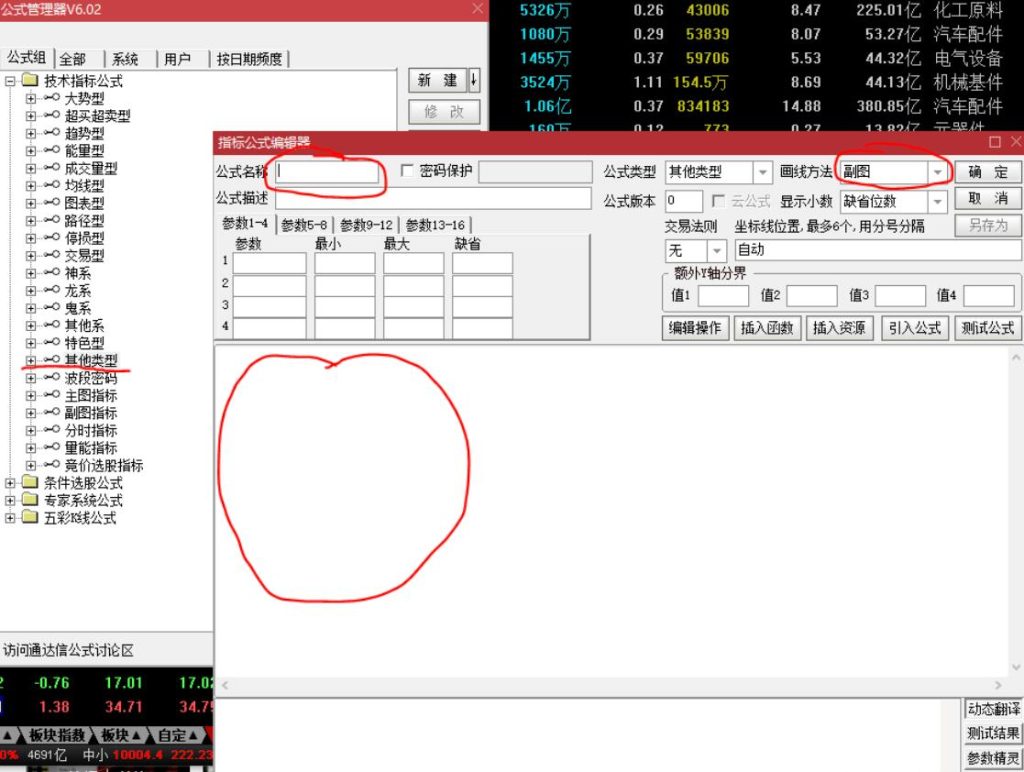Click the 专家系统公式 folder icon
The width and height of the screenshot is (1024, 772).
pyautogui.click(x=29, y=500)
